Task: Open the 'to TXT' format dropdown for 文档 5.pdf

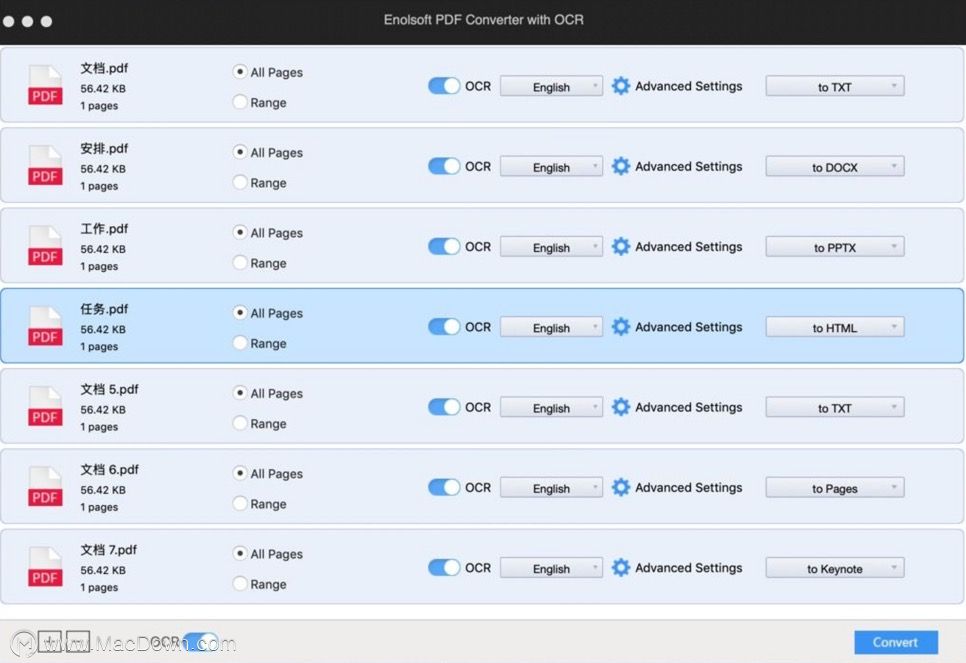Action: [x=835, y=407]
